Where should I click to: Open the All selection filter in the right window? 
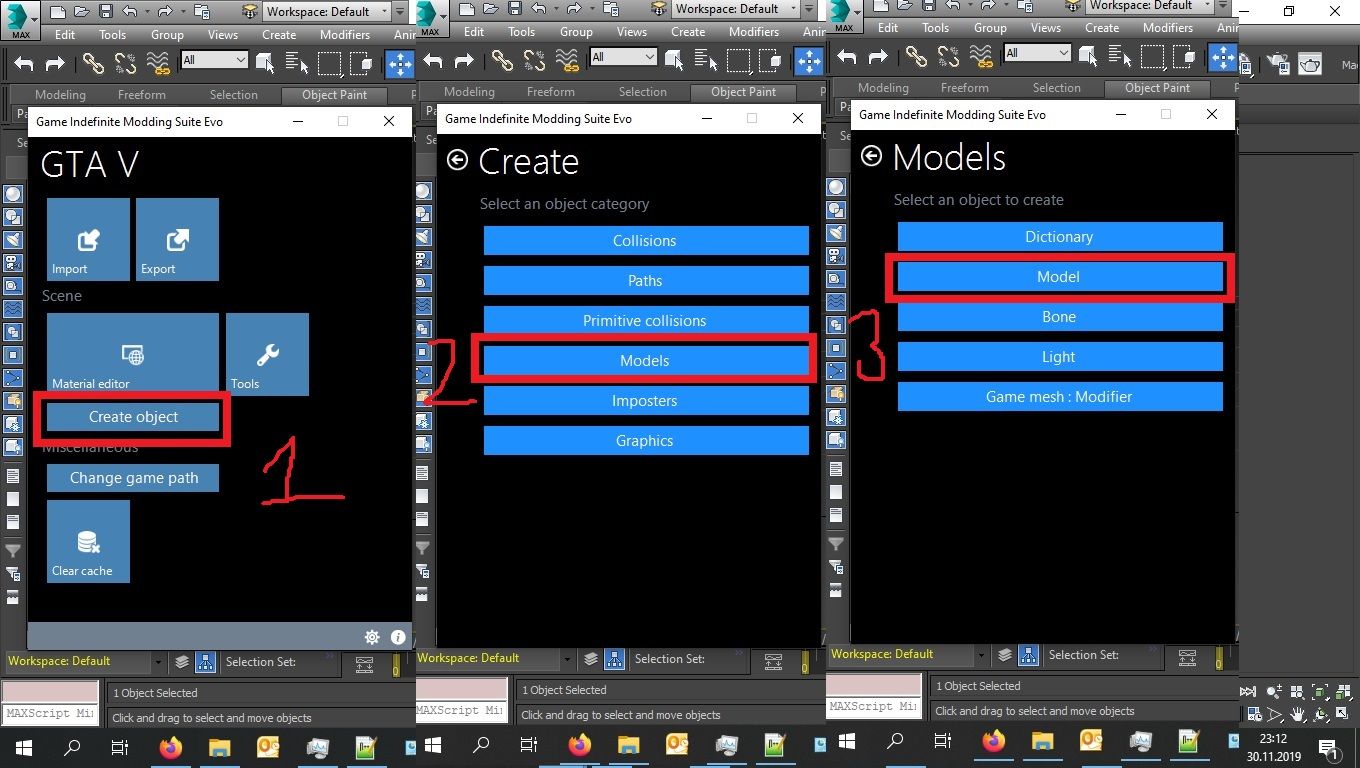click(x=1037, y=53)
